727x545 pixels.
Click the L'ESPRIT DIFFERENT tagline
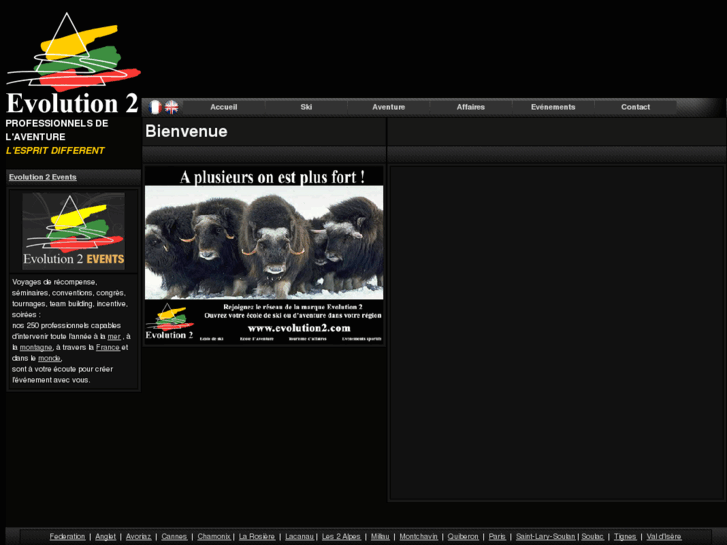pos(55,151)
